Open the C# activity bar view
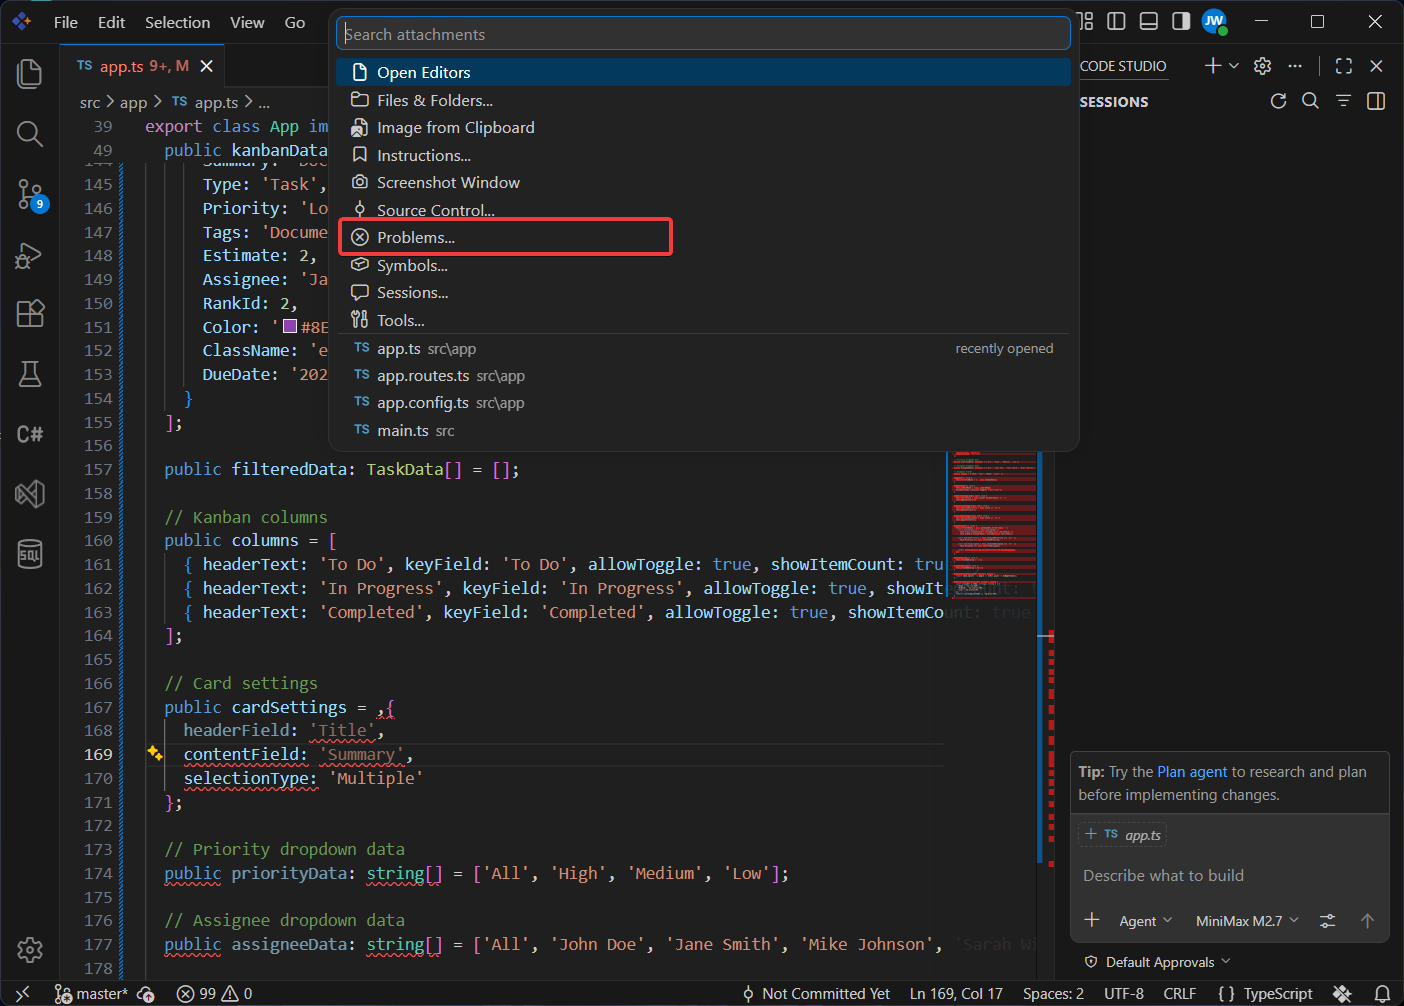The height and width of the screenshot is (1006, 1404). [x=30, y=434]
